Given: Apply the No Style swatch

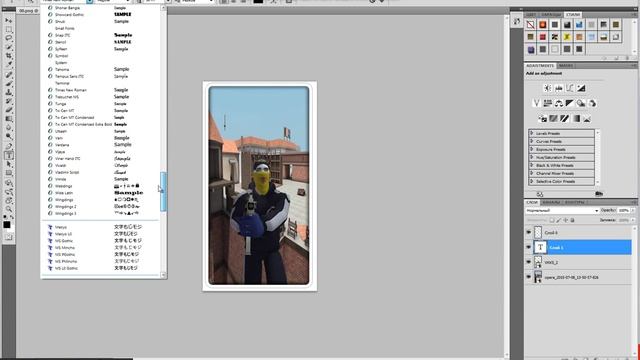Looking at the screenshot, I should 530,24.
